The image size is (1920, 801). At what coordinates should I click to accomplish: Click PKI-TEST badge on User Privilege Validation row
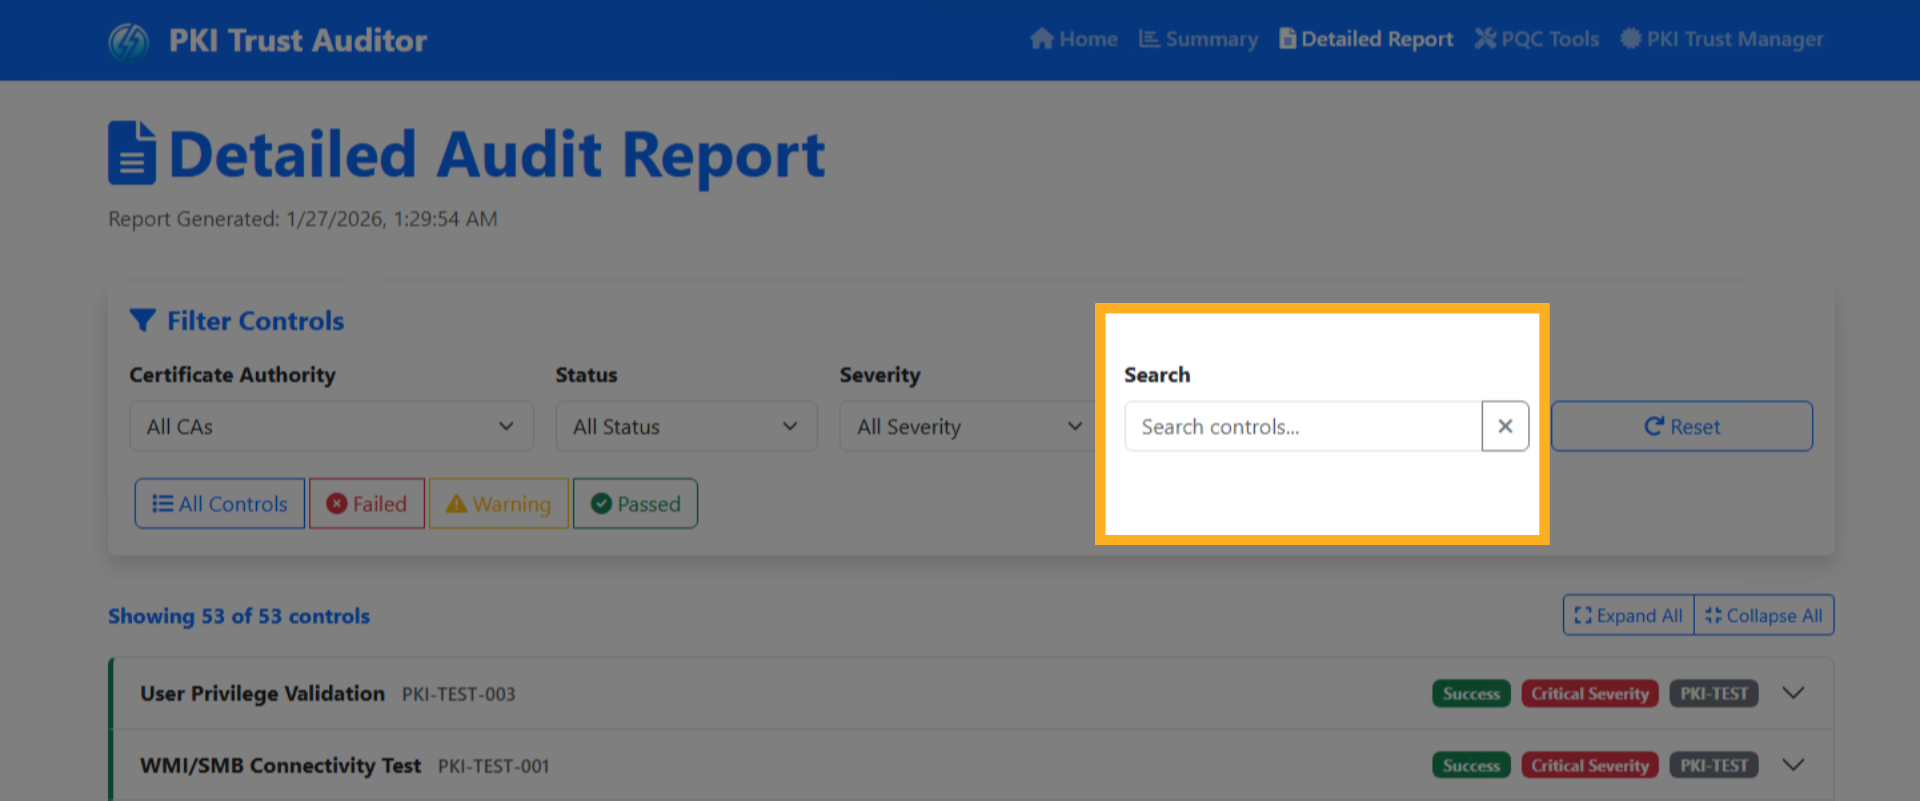[x=1714, y=694]
